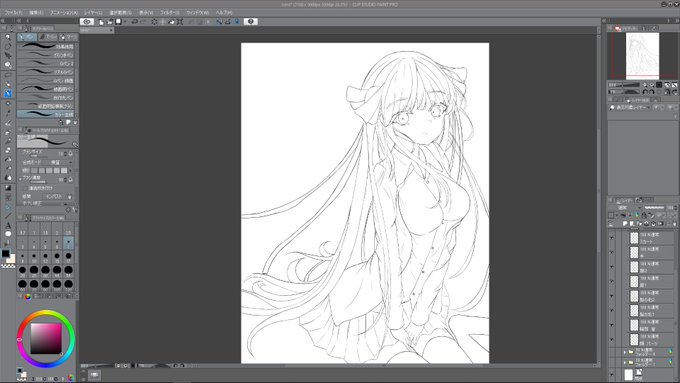
Task: Select the highlighted Ruler tool
Action: pyautogui.click(x=8, y=207)
